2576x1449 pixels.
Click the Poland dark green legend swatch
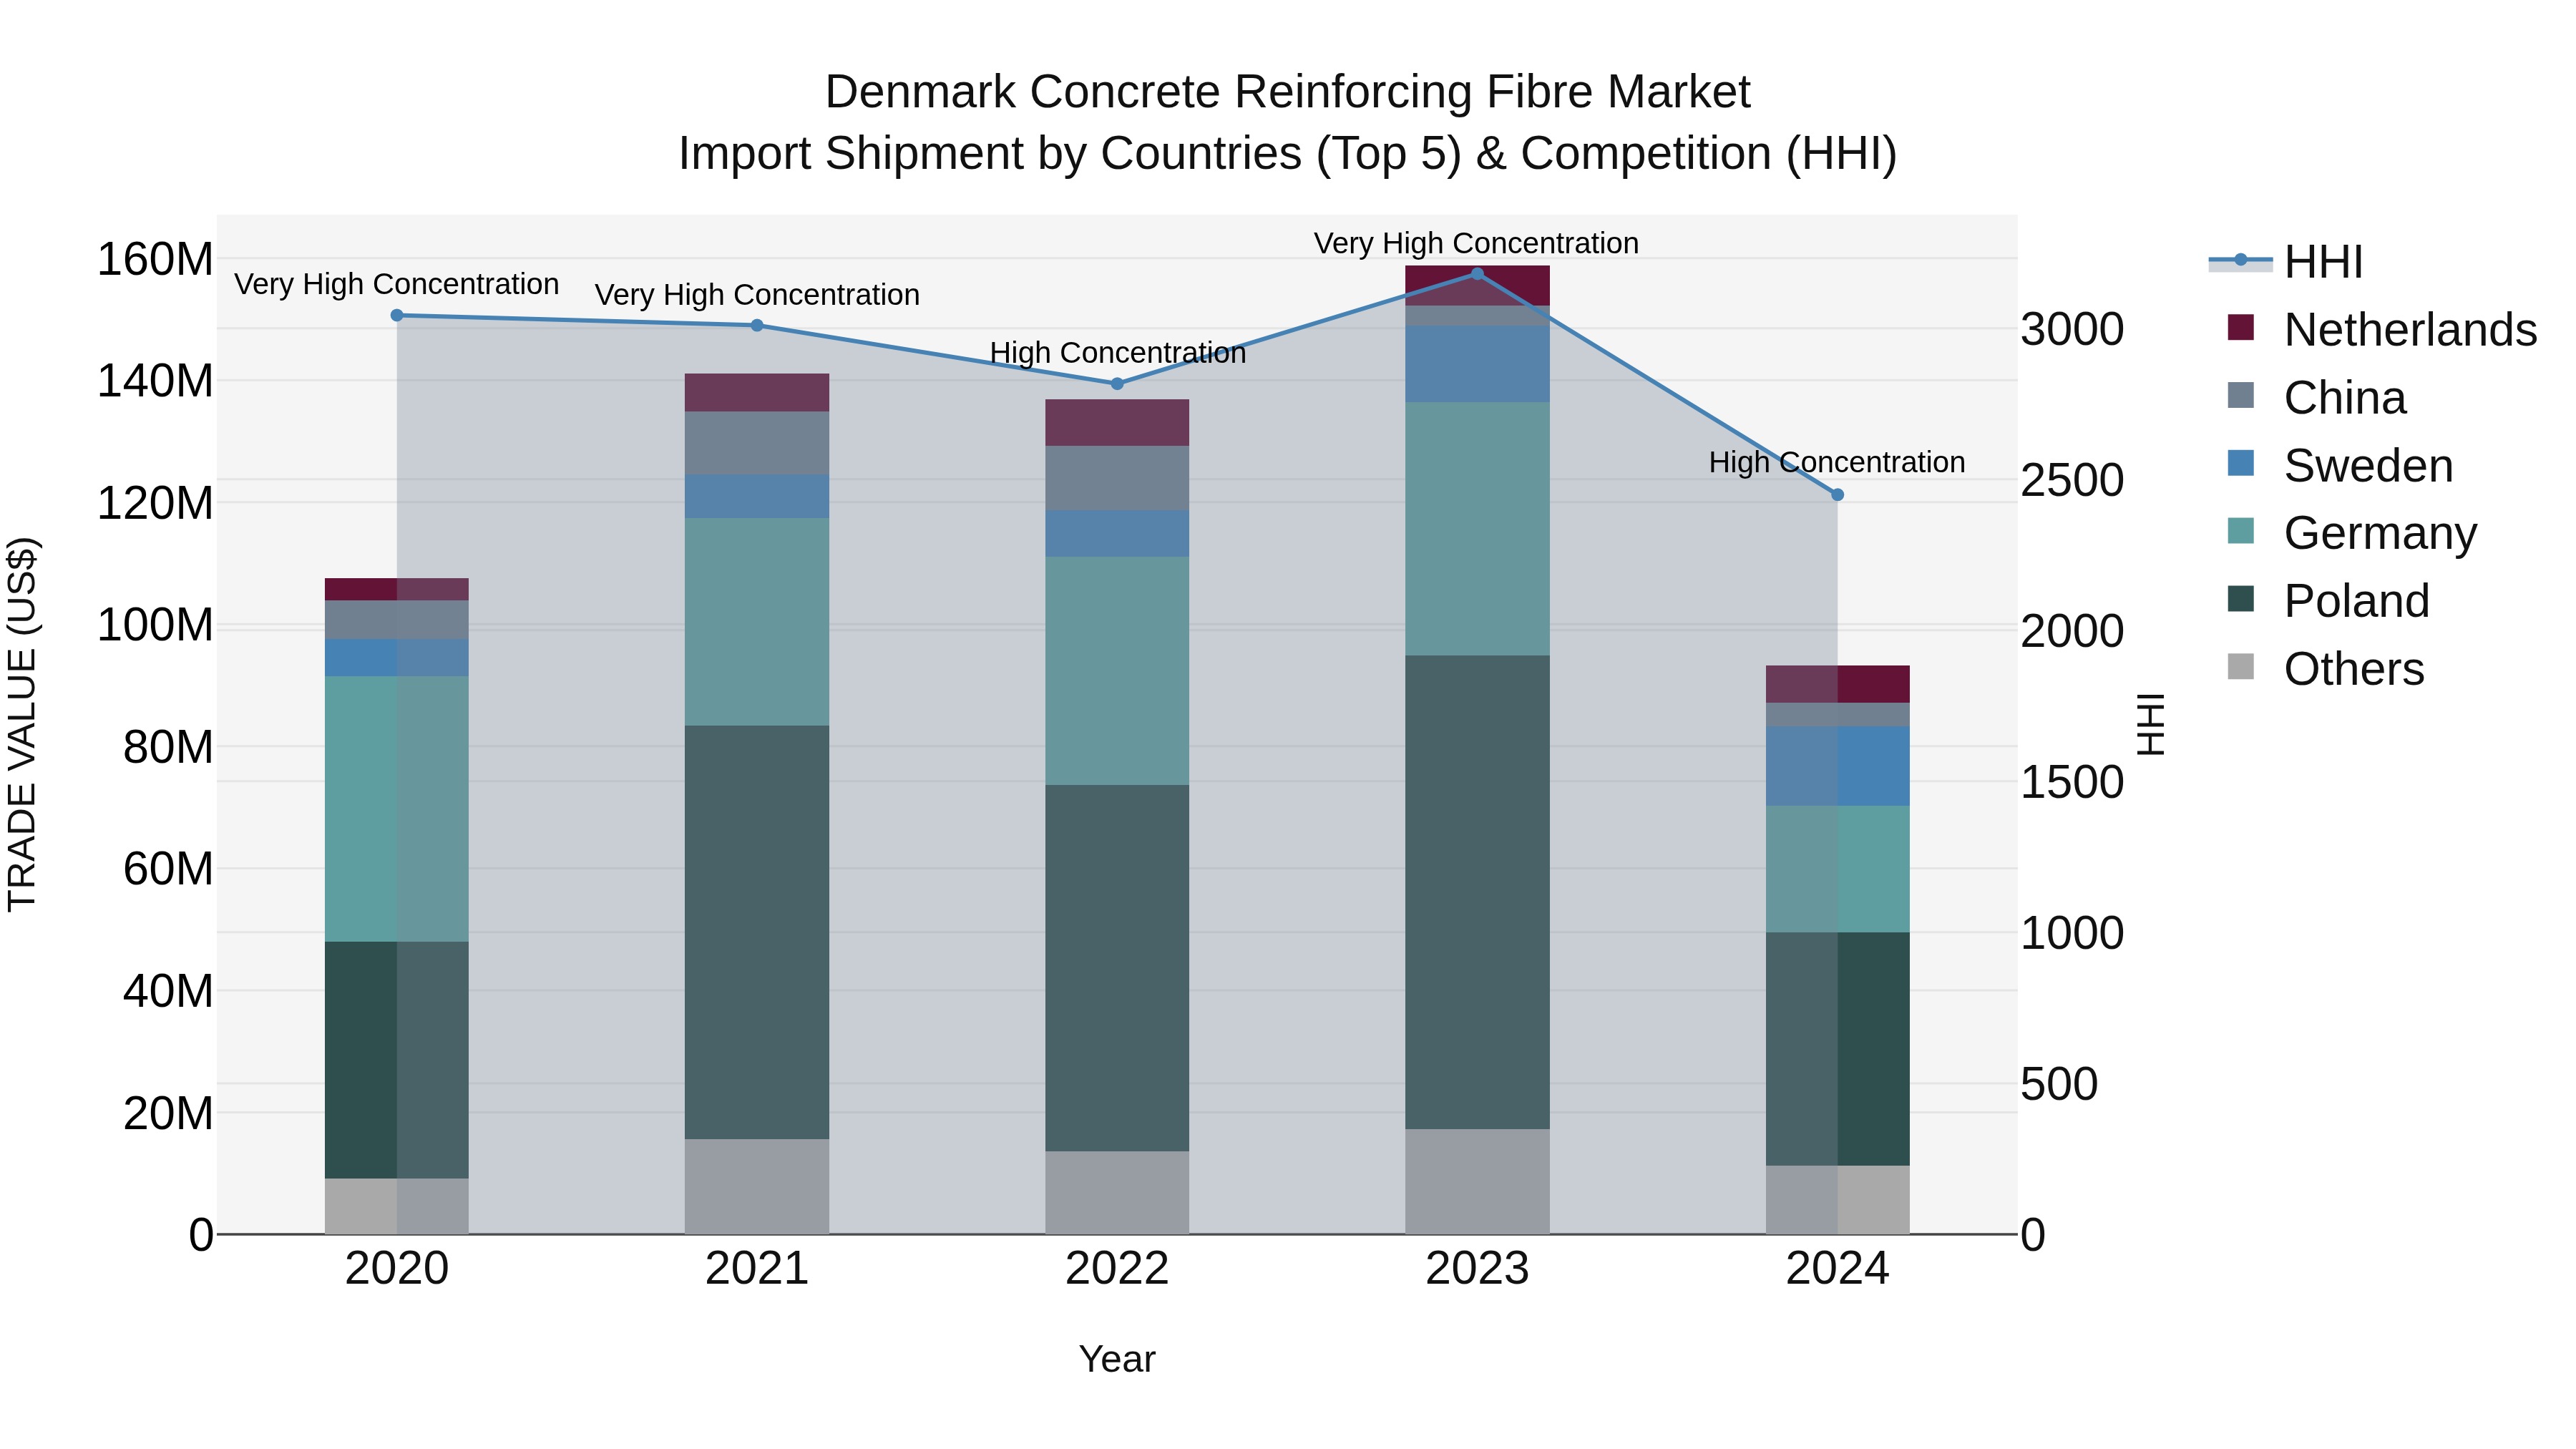point(2241,598)
